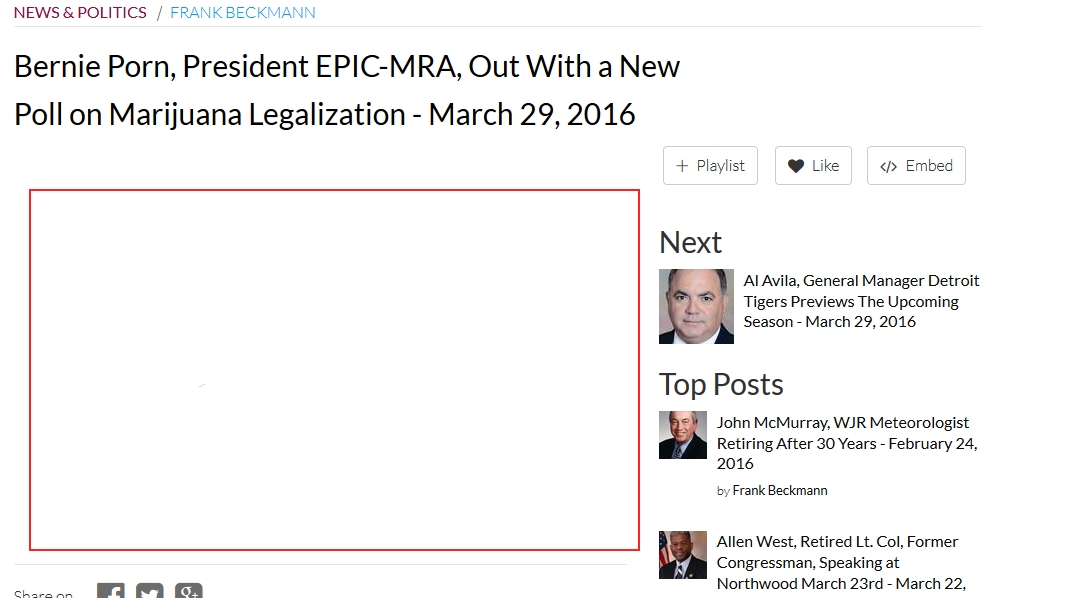Click the code brackets icon in Embed

tap(888, 166)
